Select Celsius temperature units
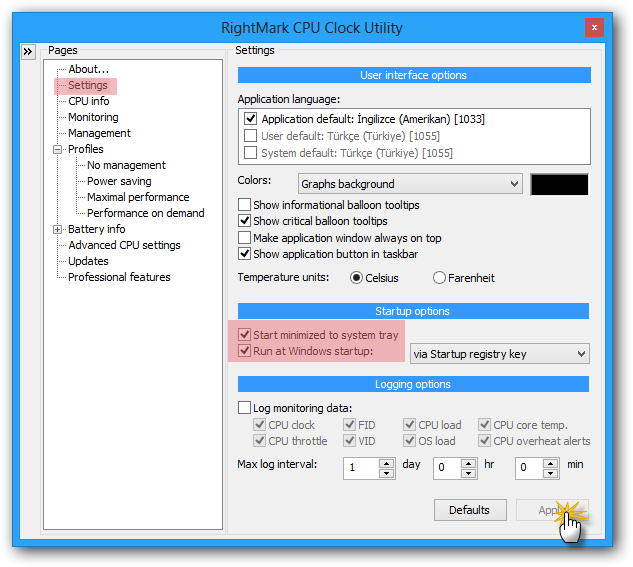The width and height of the screenshot is (633, 567). 356,278
